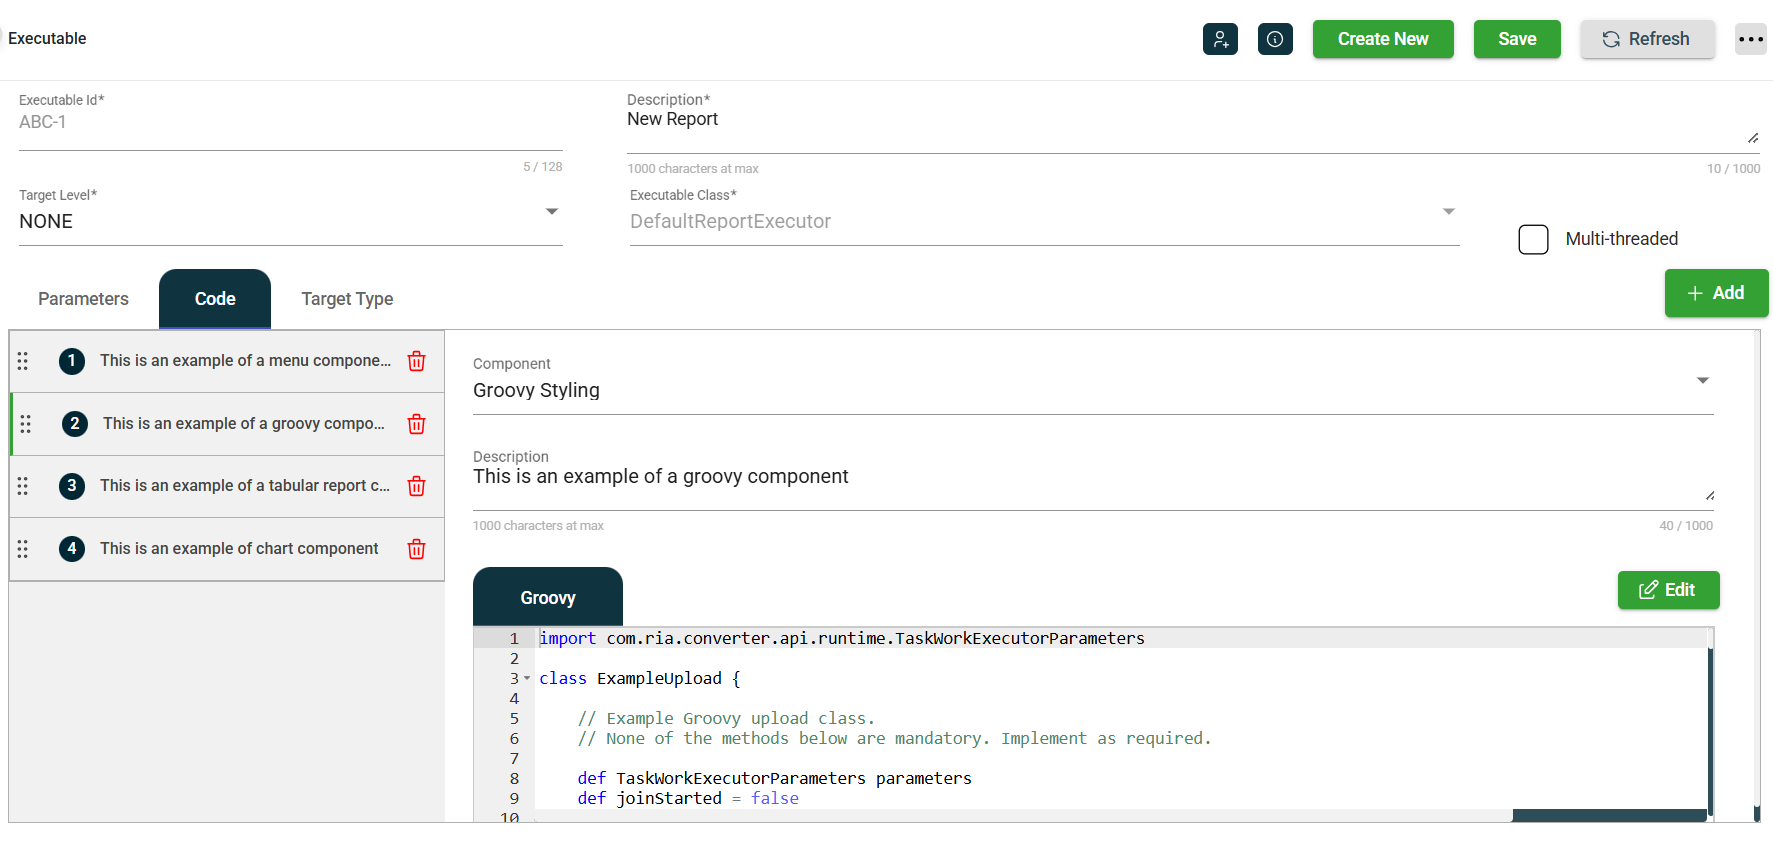The height and width of the screenshot is (865, 1773).
Task: Switch to the Target Type tab
Action: click(x=347, y=299)
